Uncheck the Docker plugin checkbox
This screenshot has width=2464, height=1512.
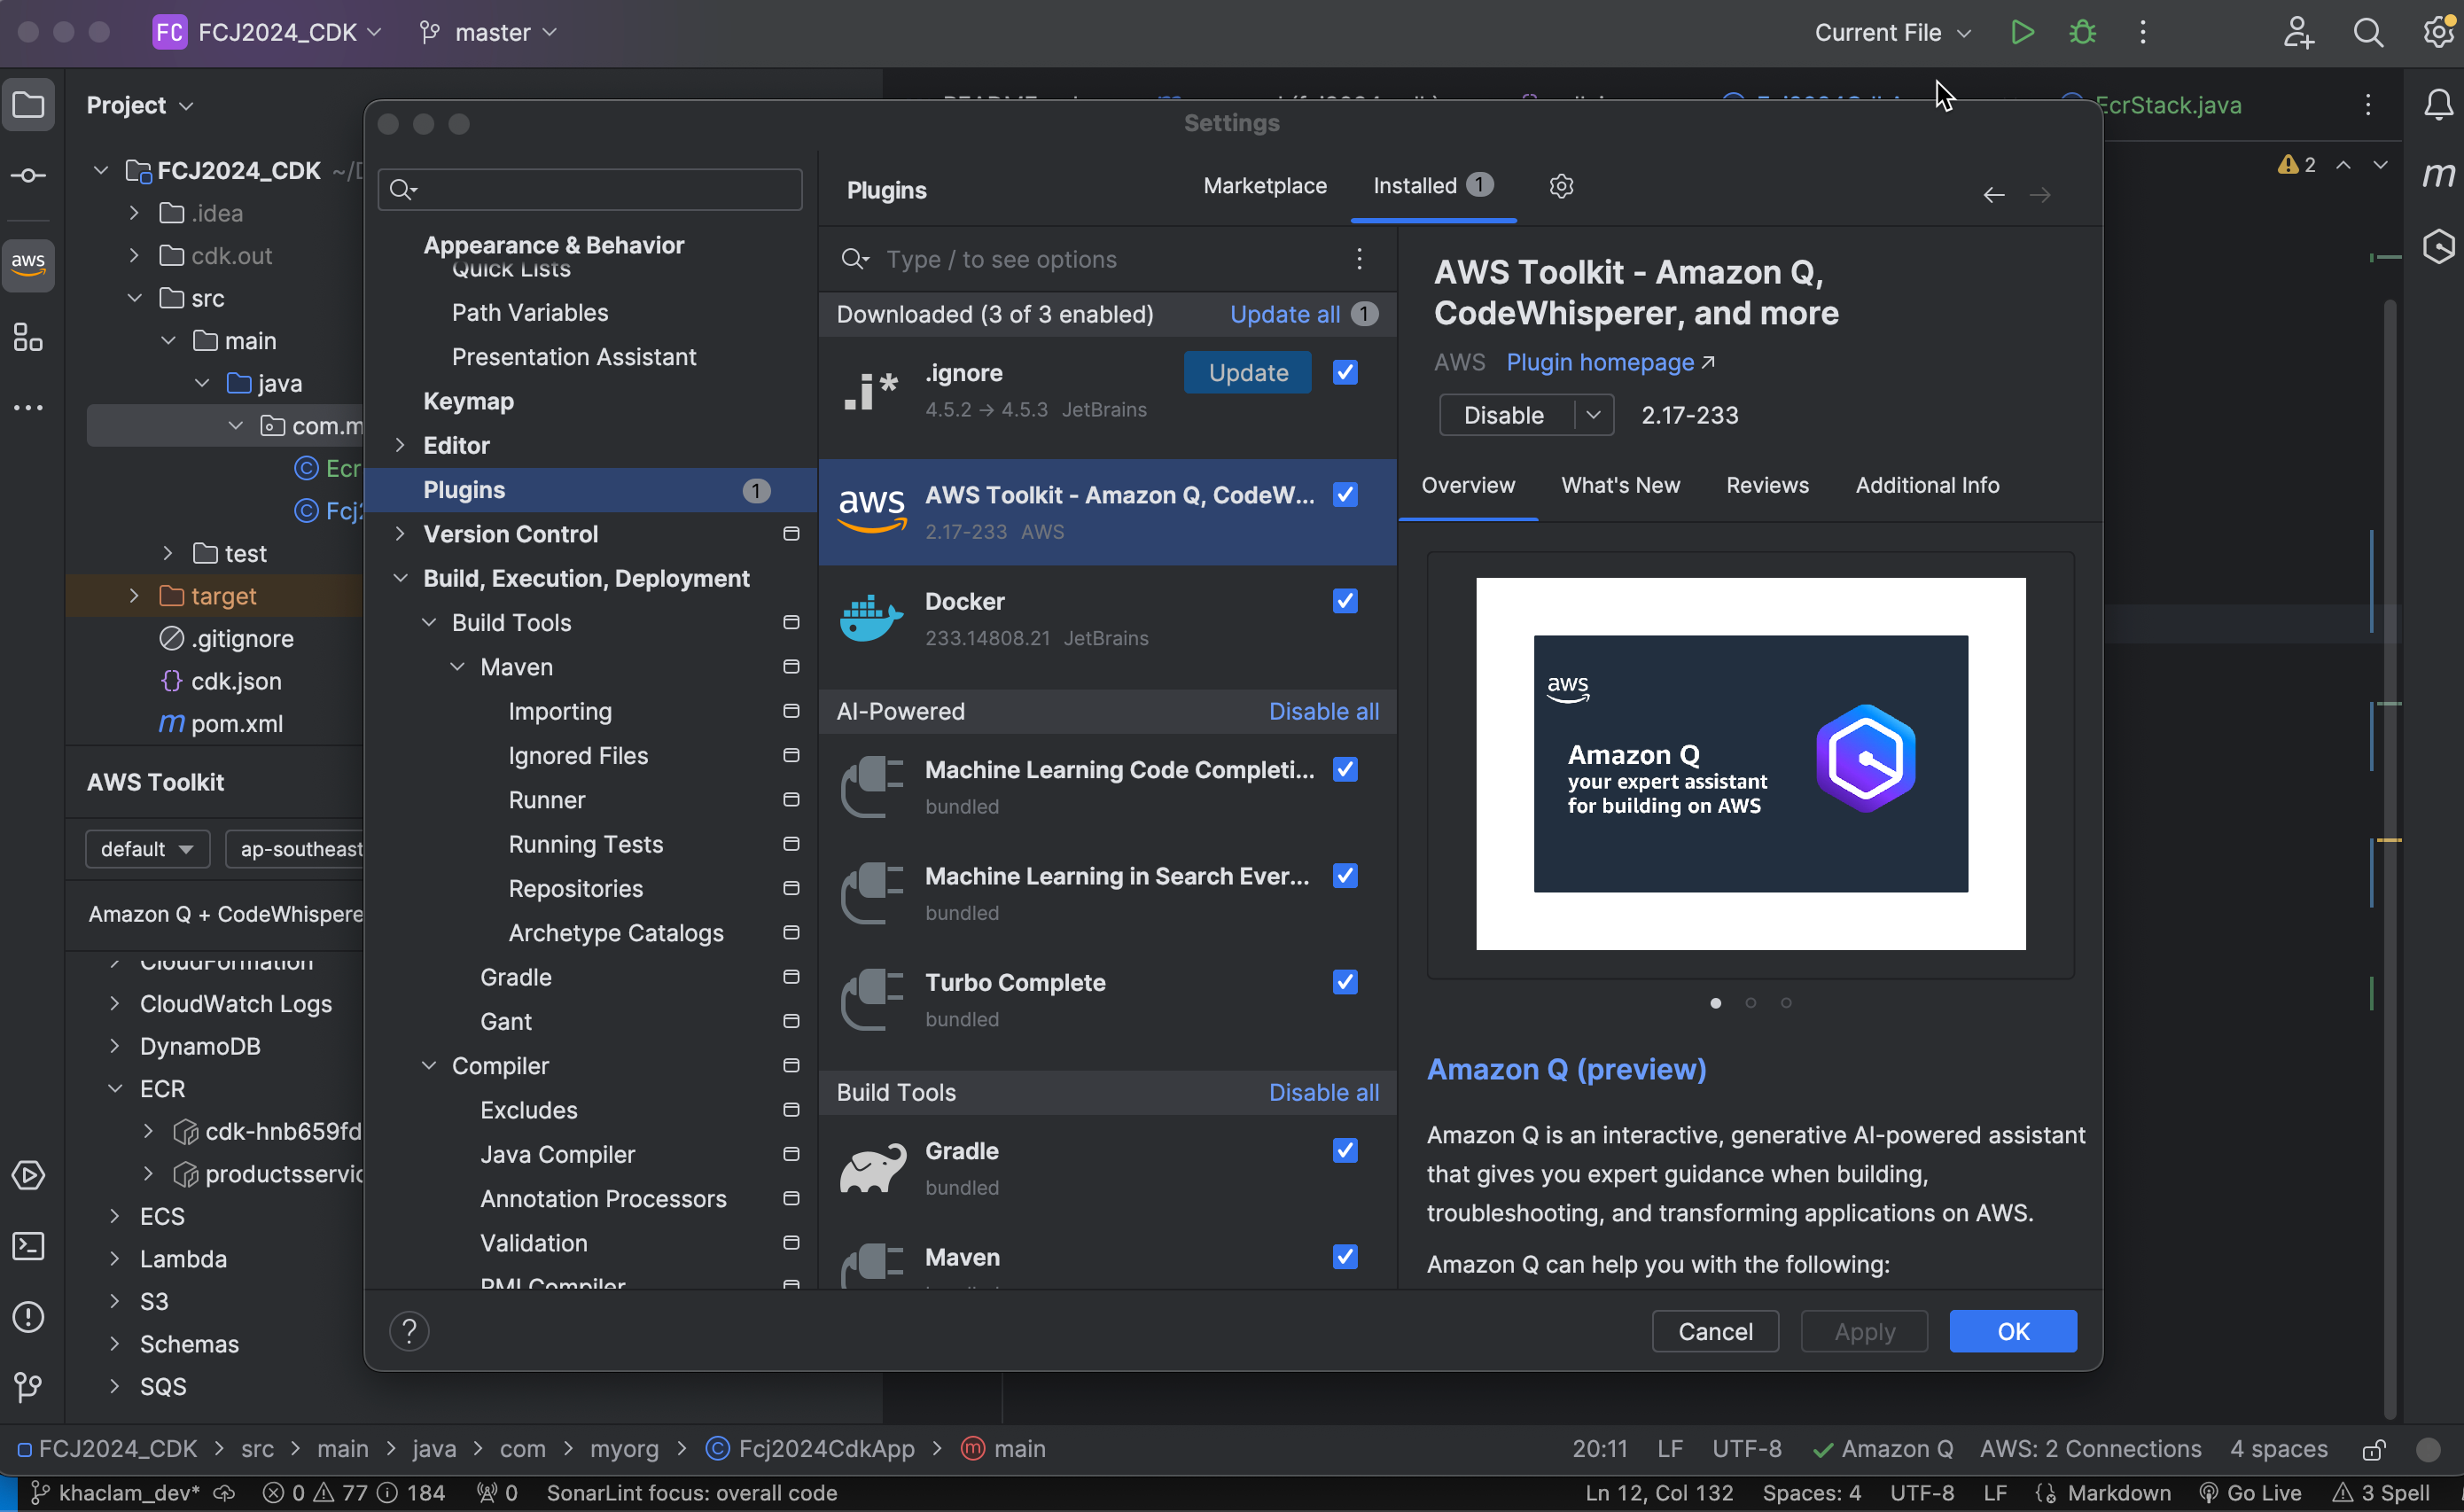tap(1345, 601)
